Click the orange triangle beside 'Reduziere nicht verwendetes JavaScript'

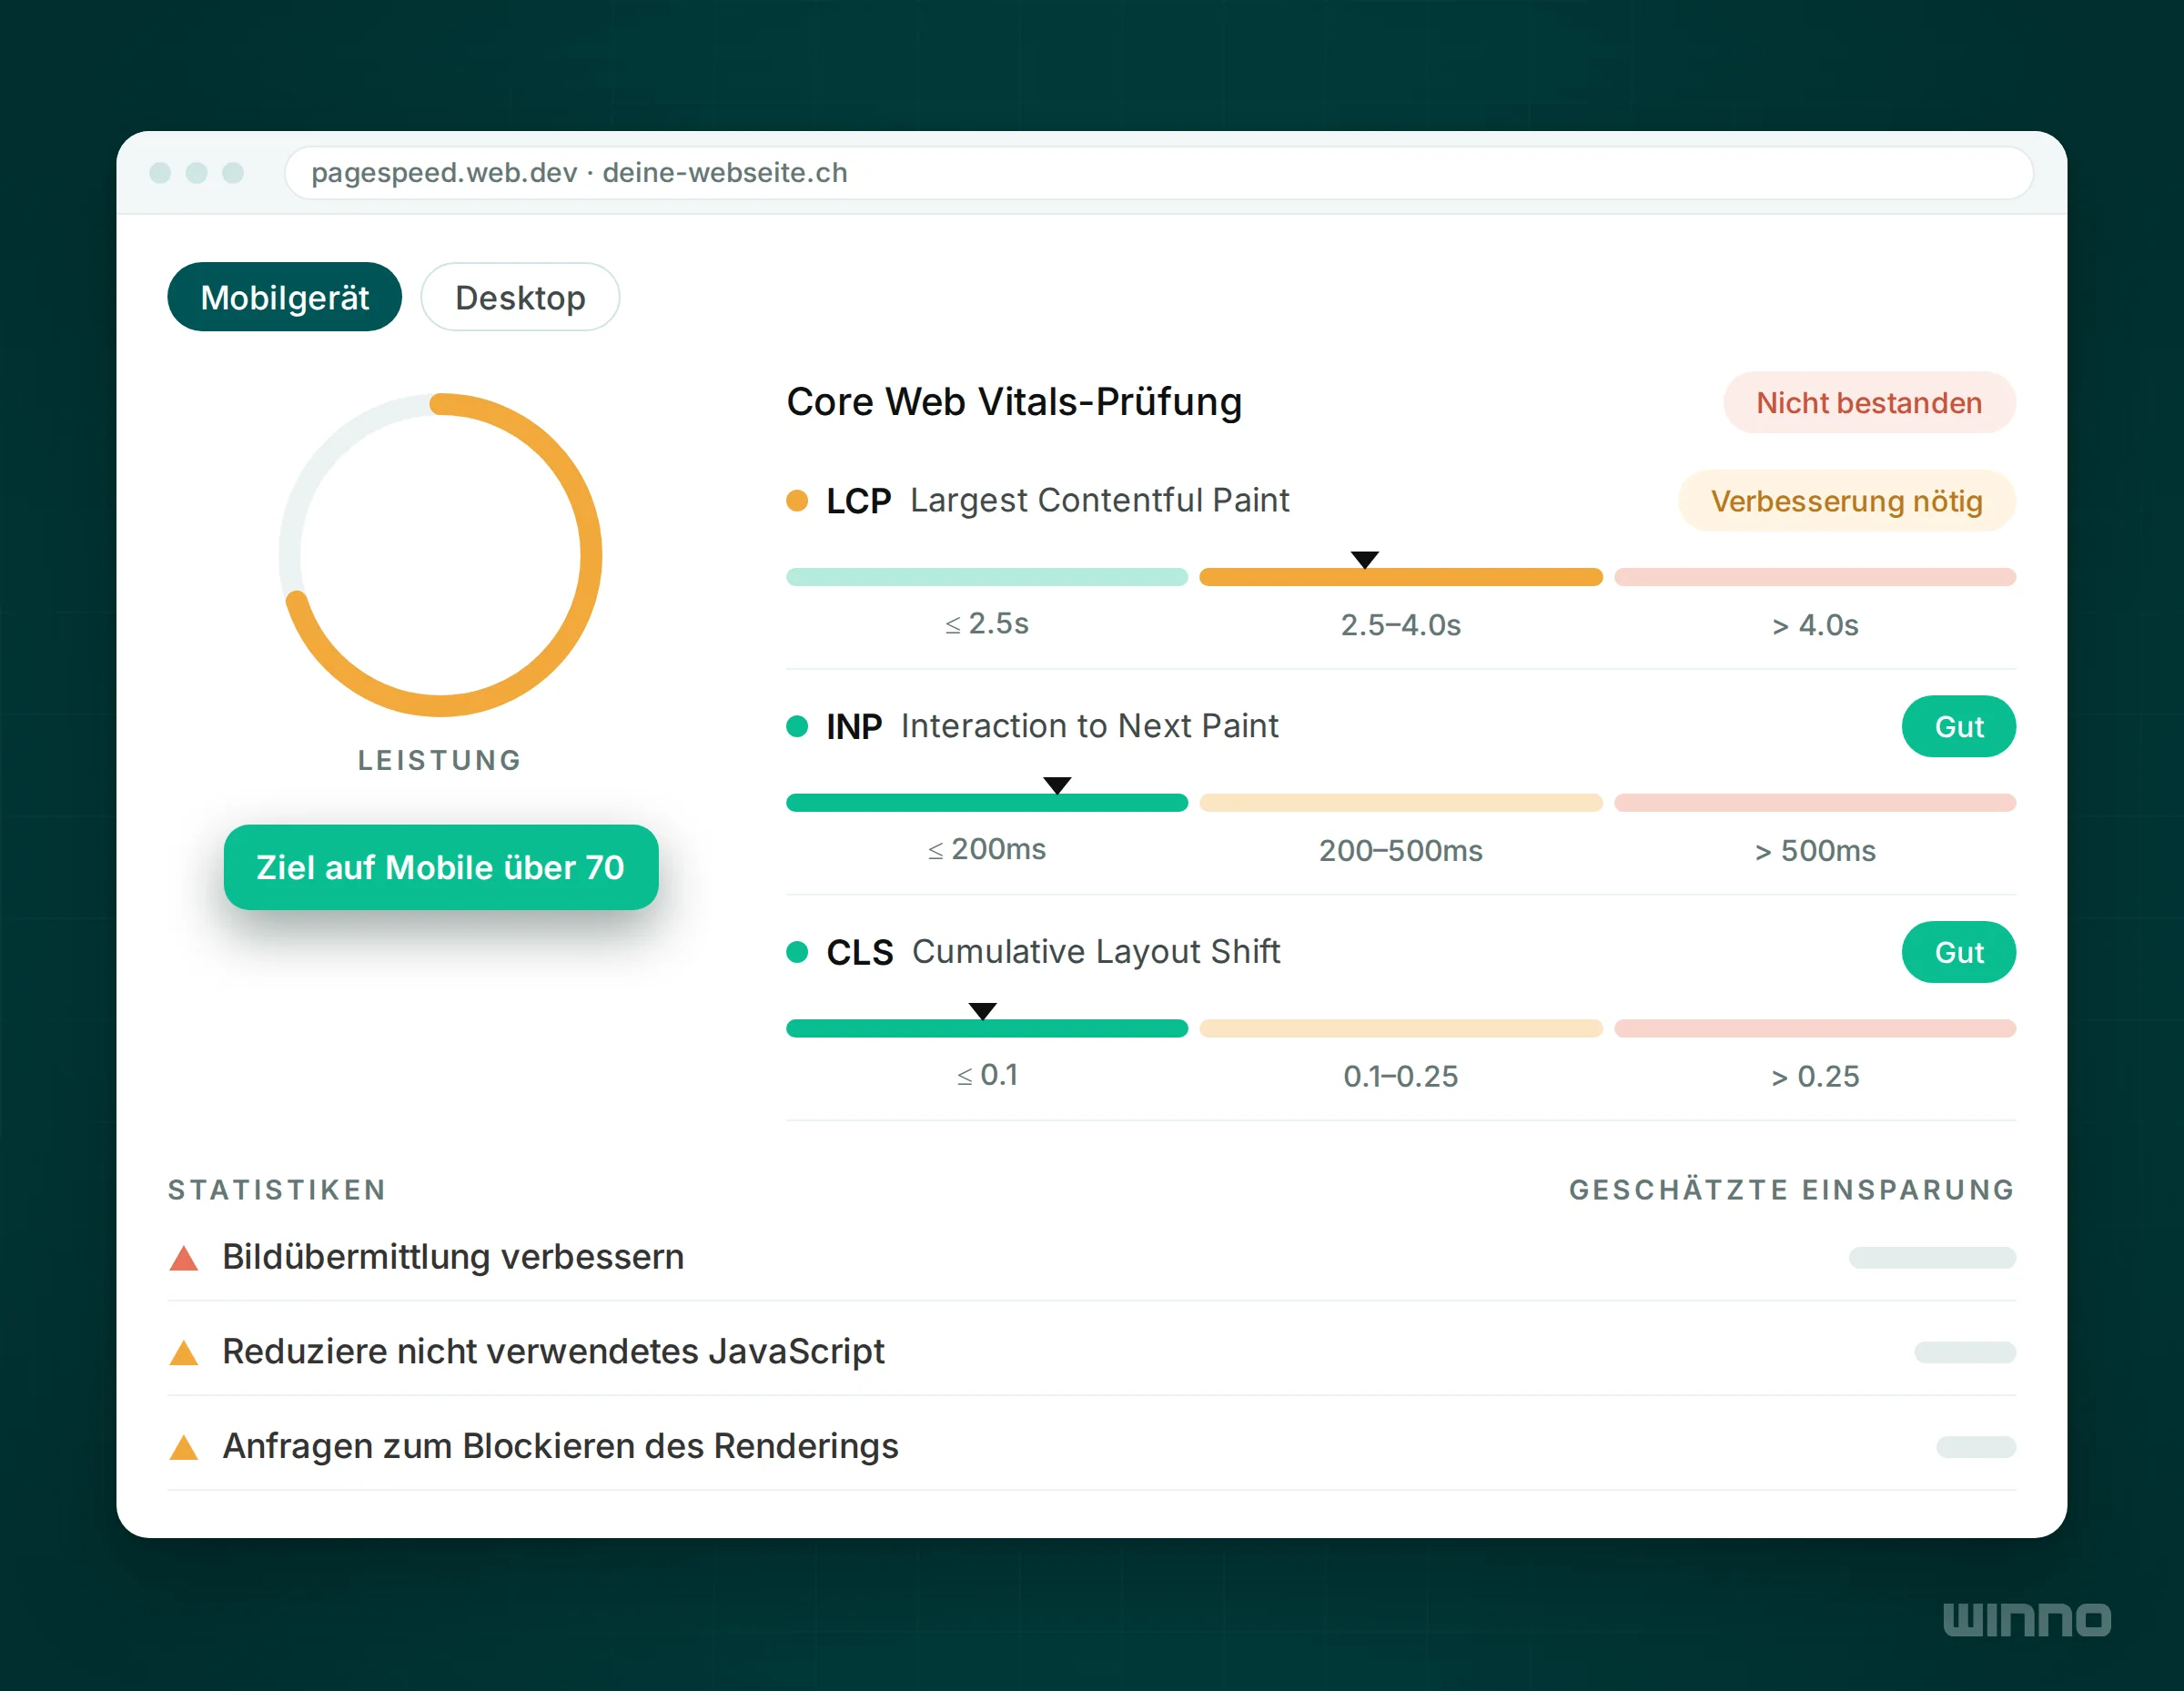(x=184, y=1353)
